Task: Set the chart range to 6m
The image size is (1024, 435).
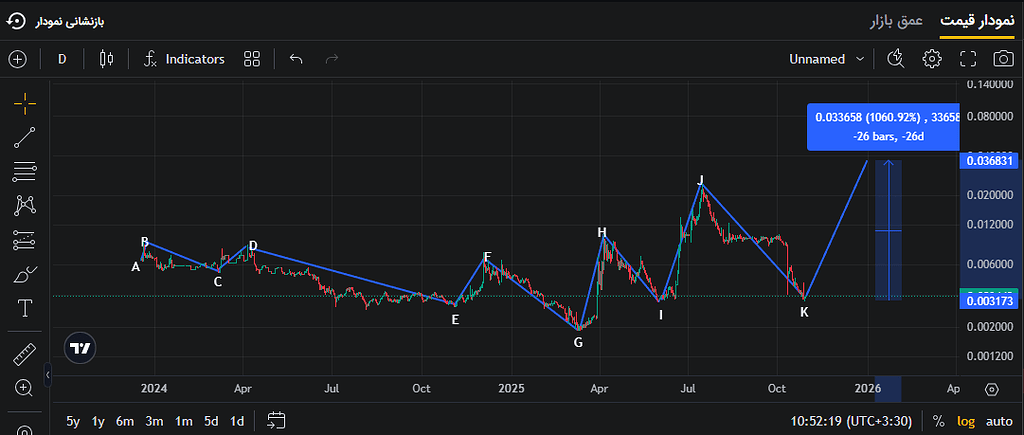Action: 125,421
